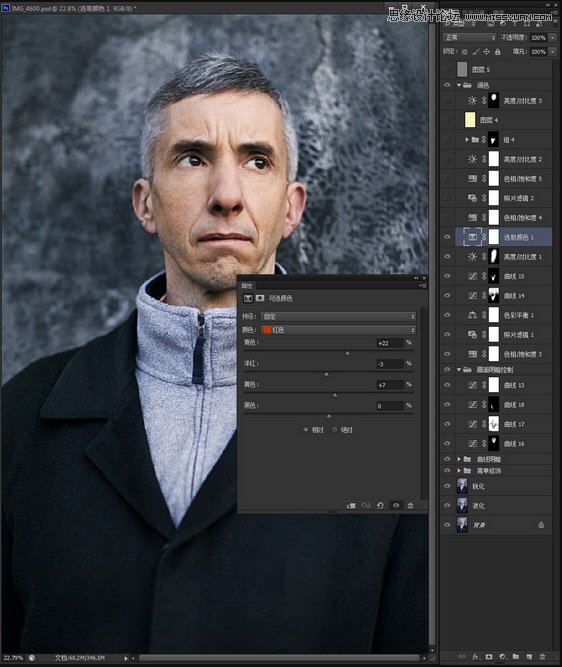Click the link layers icon at panel bottom
Viewport: 562px width, 667px height.
461,657
